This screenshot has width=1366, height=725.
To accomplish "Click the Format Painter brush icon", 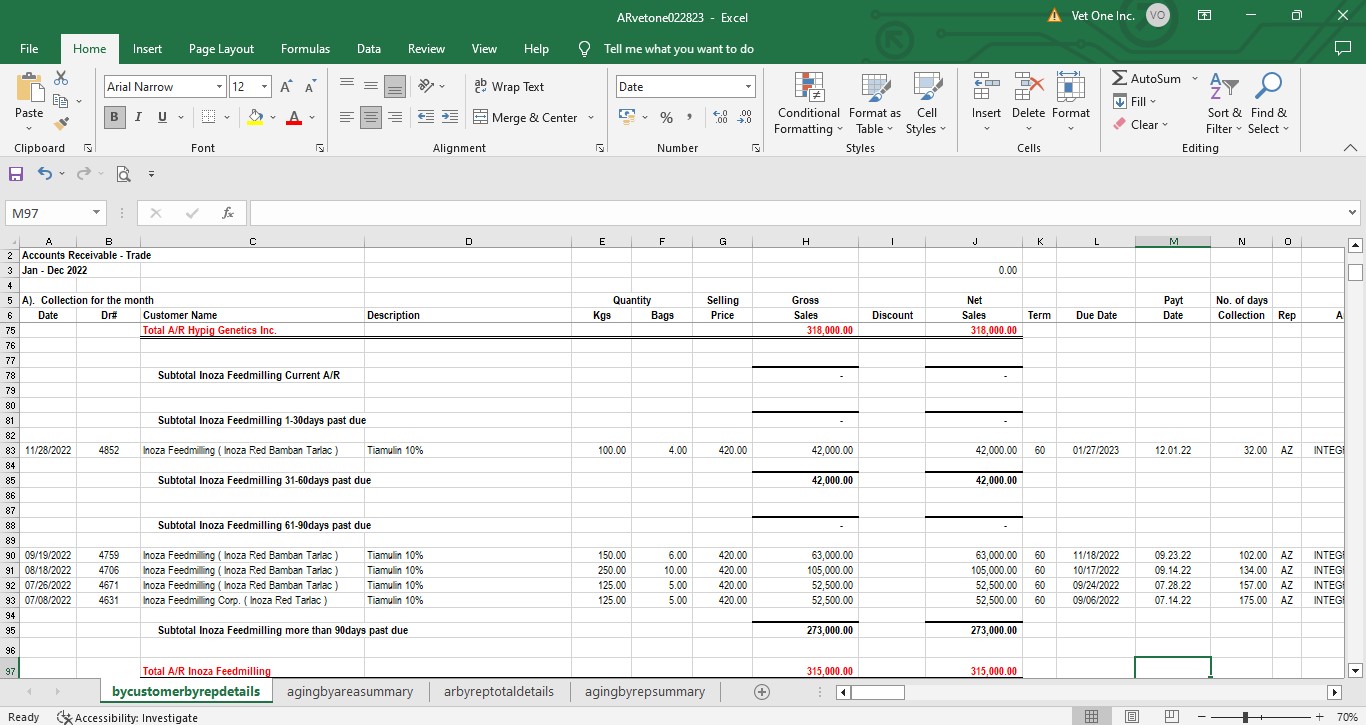I will [61, 124].
